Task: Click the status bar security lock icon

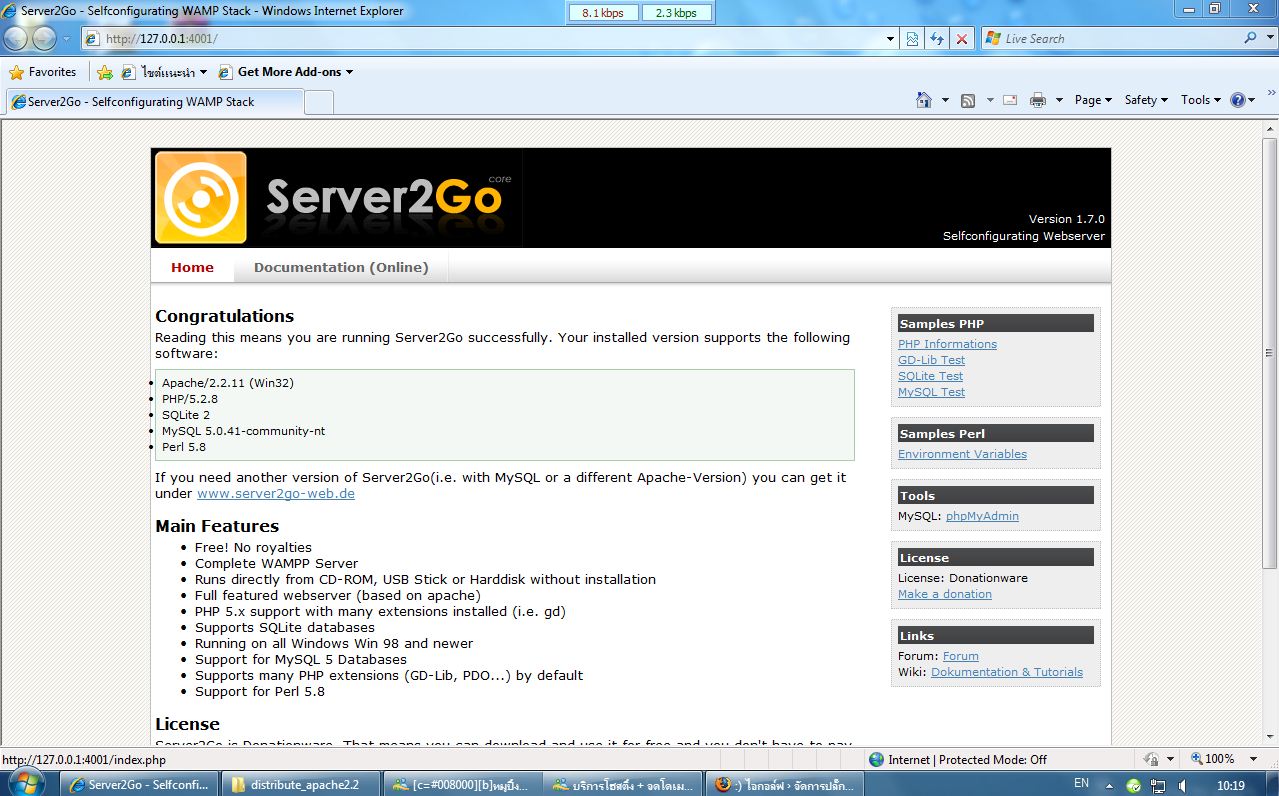Action: pyautogui.click(x=1152, y=759)
